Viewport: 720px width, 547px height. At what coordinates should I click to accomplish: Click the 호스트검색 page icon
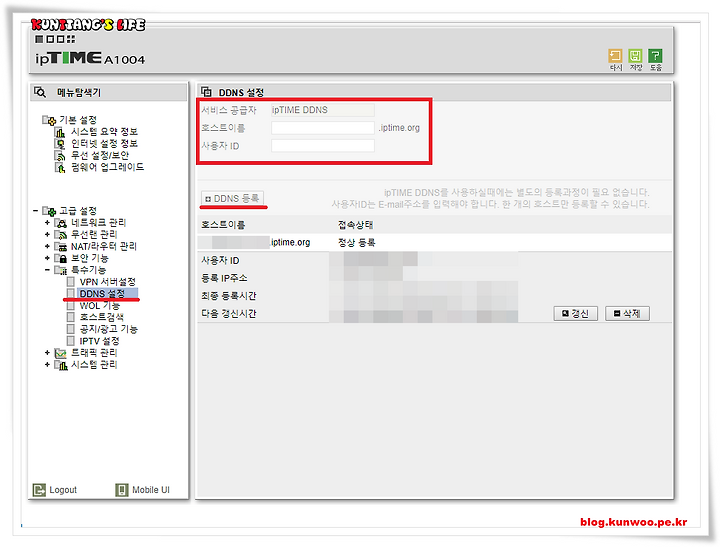point(71,317)
